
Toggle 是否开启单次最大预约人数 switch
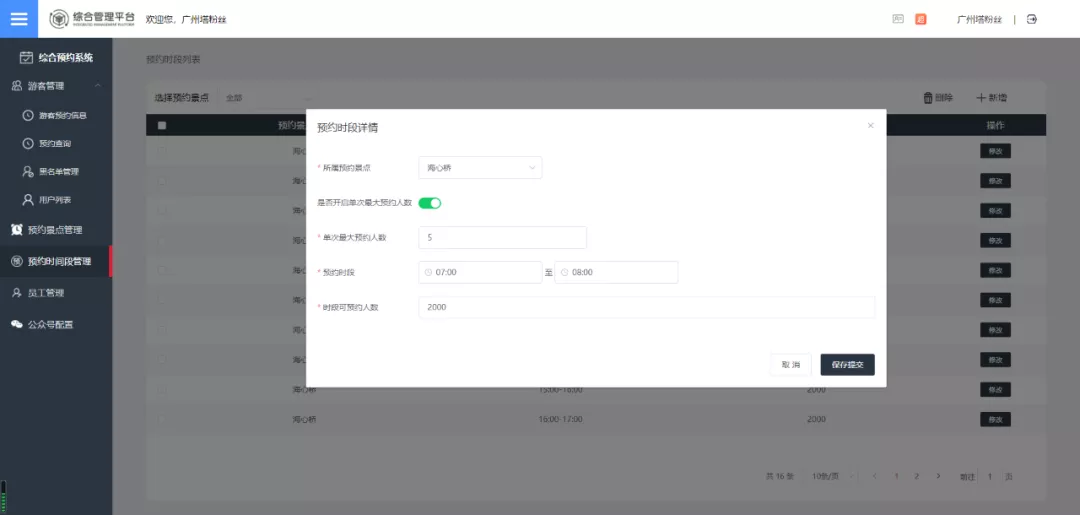(430, 203)
